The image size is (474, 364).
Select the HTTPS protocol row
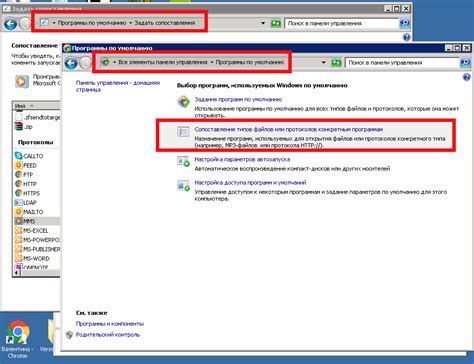pyautogui.click(x=37, y=193)
